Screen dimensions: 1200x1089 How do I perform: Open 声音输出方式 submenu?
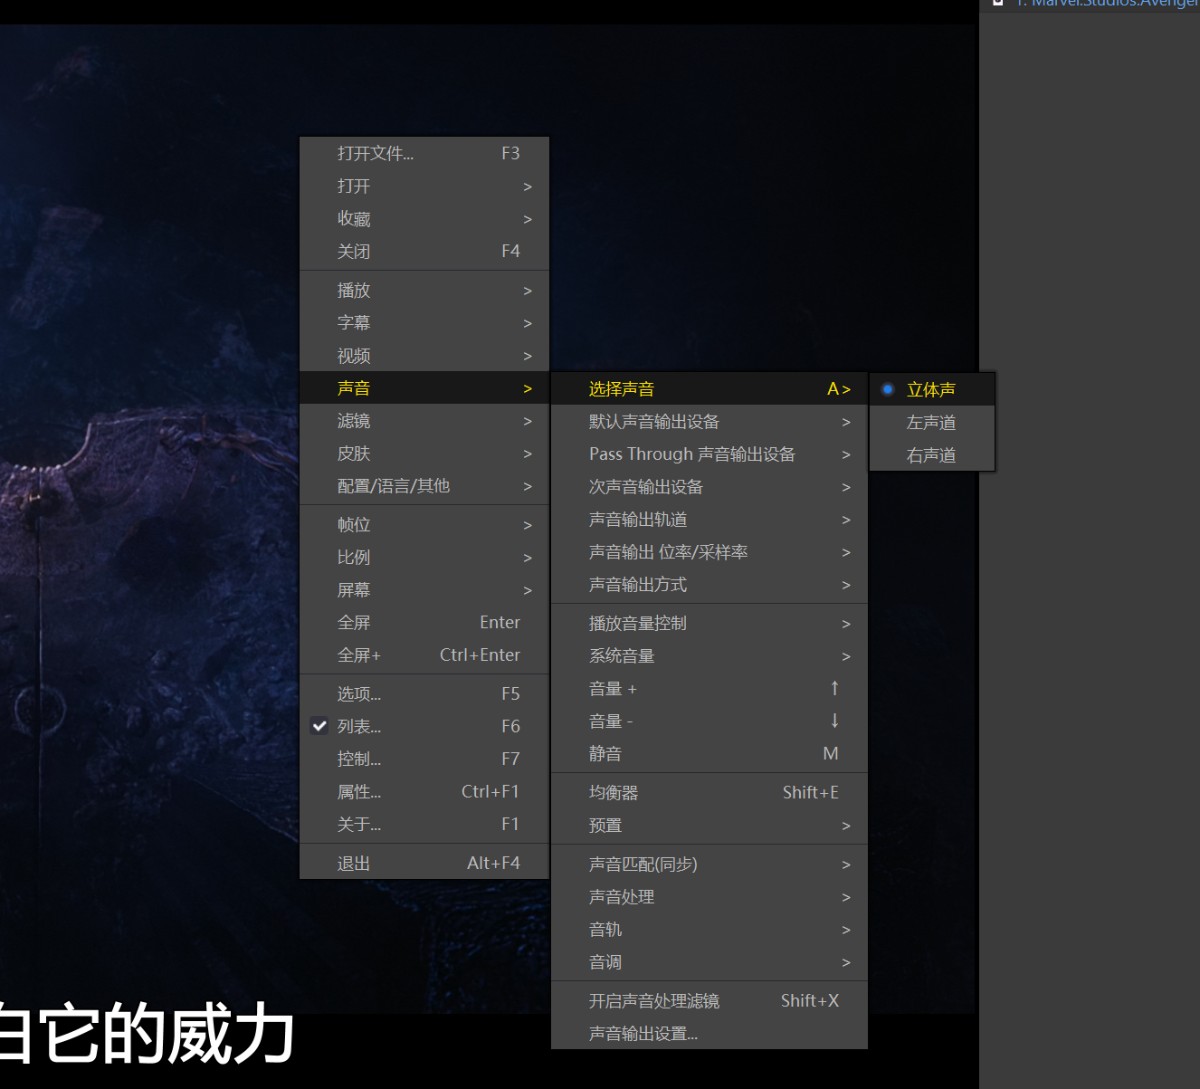pos(709,585)
